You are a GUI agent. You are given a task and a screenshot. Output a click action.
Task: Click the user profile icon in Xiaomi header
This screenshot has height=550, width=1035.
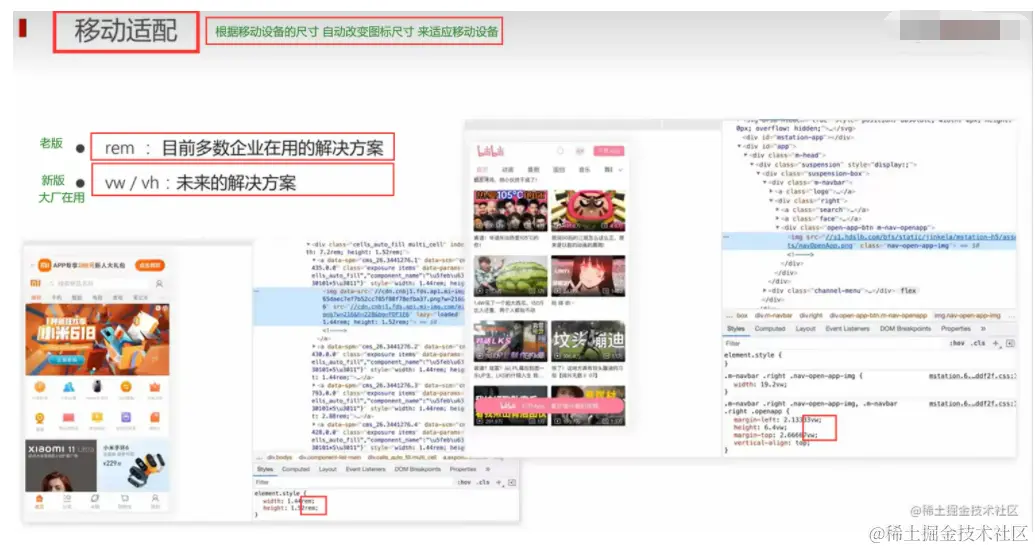(x=159, y=283)
